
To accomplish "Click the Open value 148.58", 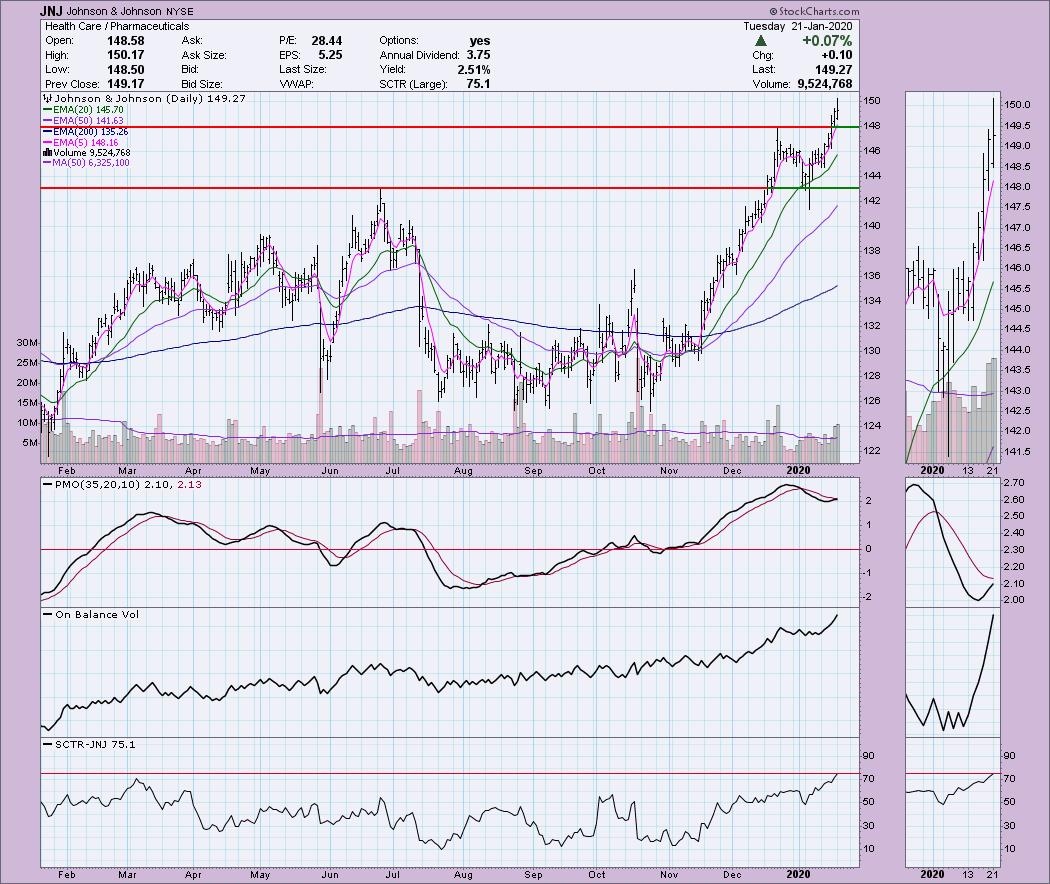I will [126, 41].
